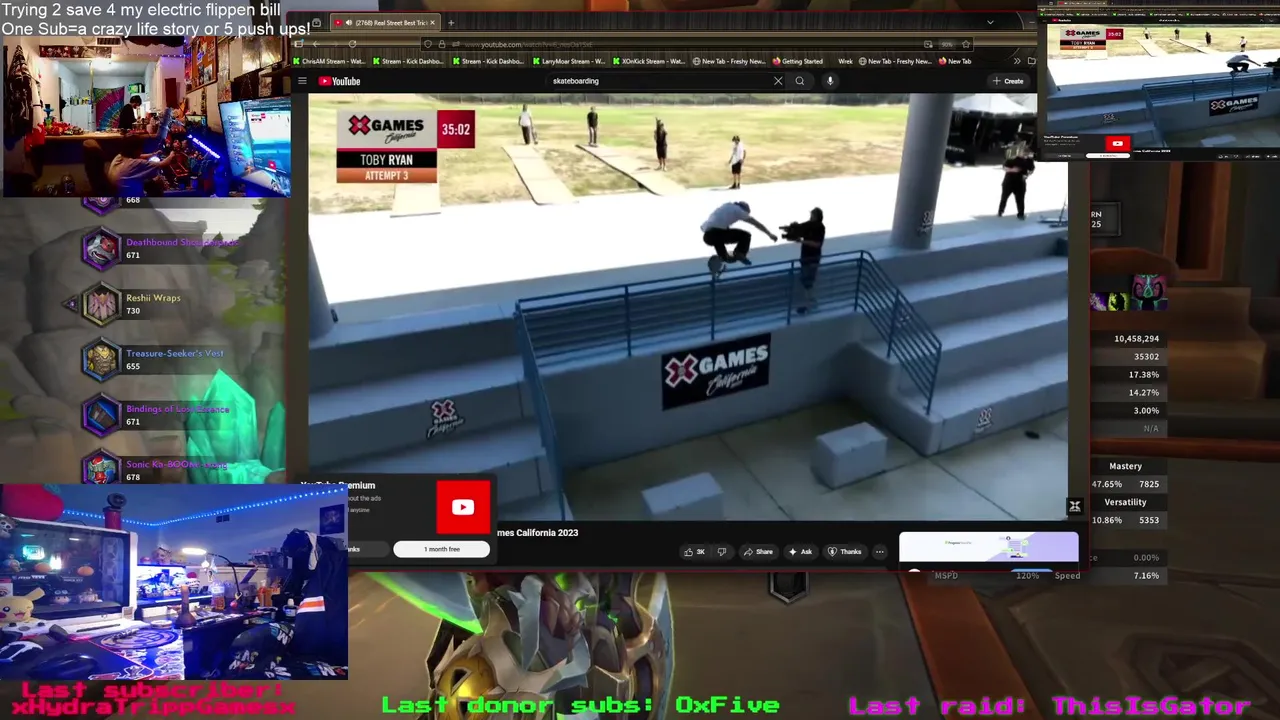Click the Treasure-Seeker's Vest item name
The width and height of the screenshot is (1280, 720).
[175, 353]
